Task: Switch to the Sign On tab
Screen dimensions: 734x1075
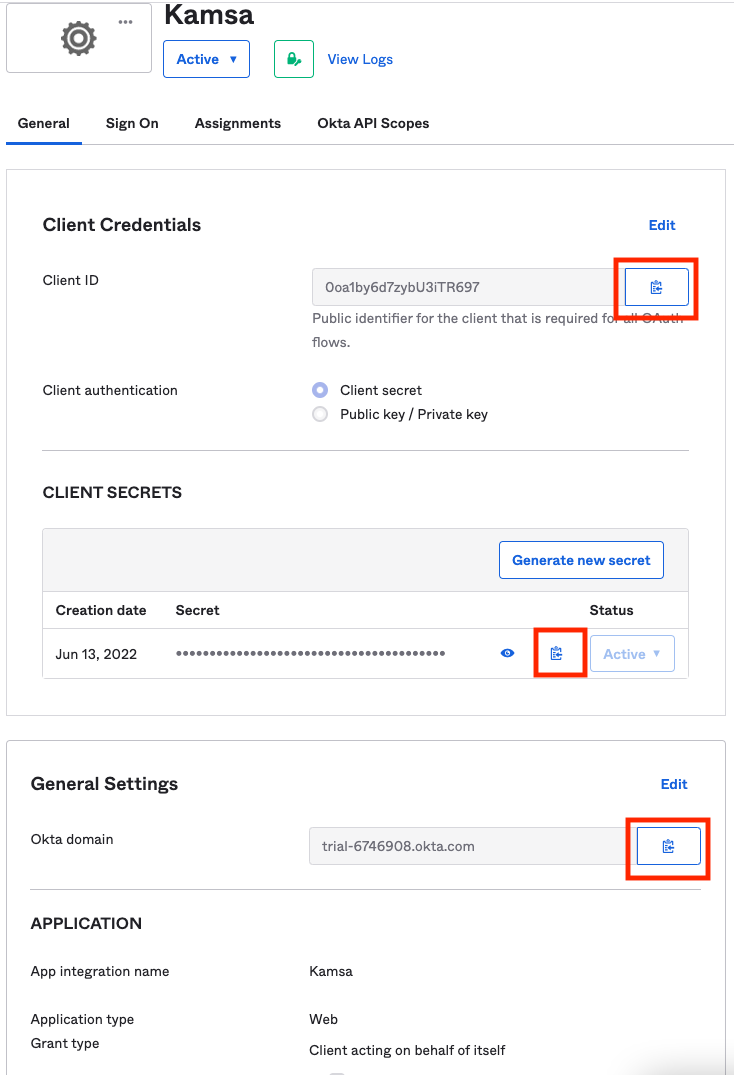Action: coord(132,123)
